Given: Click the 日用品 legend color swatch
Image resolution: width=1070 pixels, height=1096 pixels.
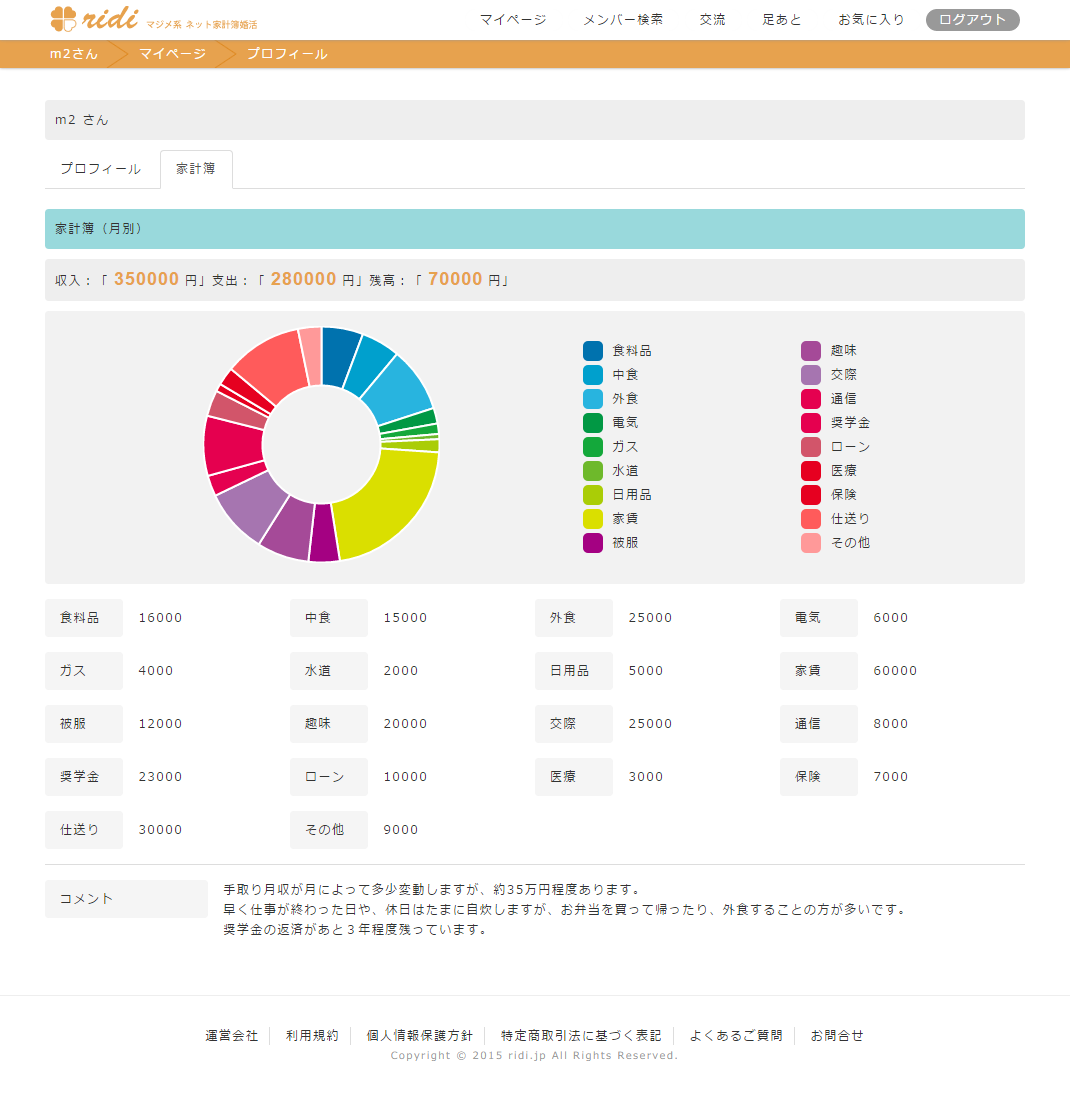Looking at the screenshot, I should (x=593, y=495).
